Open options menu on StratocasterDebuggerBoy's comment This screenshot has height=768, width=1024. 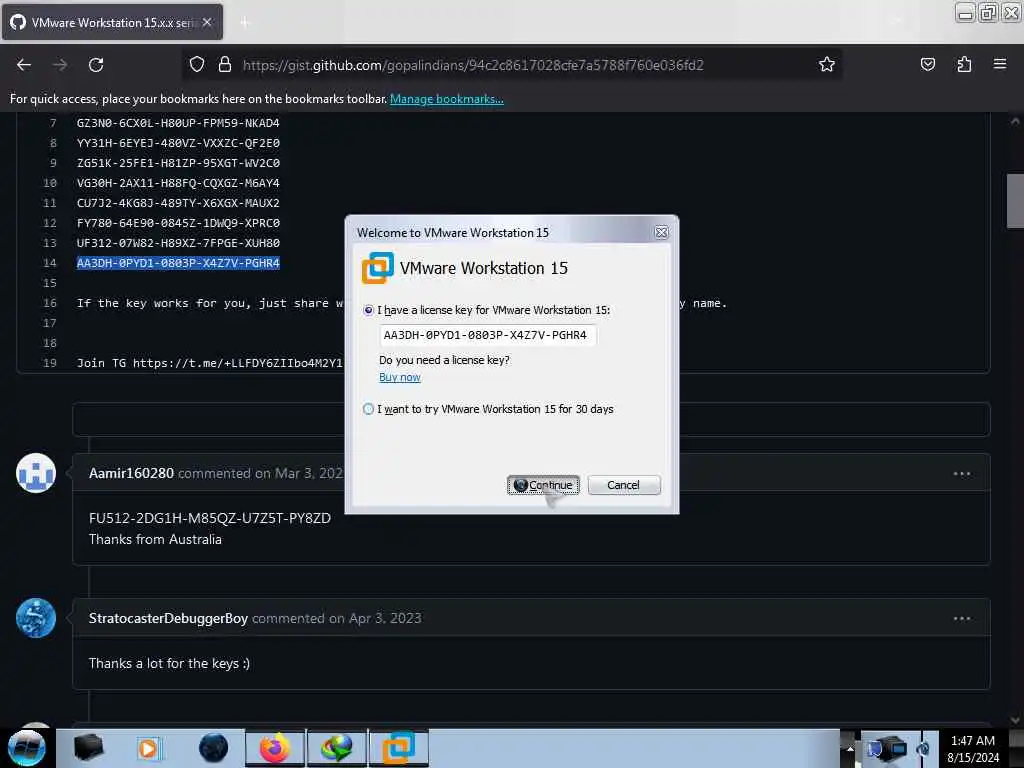pyautogui.click(x=961, y=618)
